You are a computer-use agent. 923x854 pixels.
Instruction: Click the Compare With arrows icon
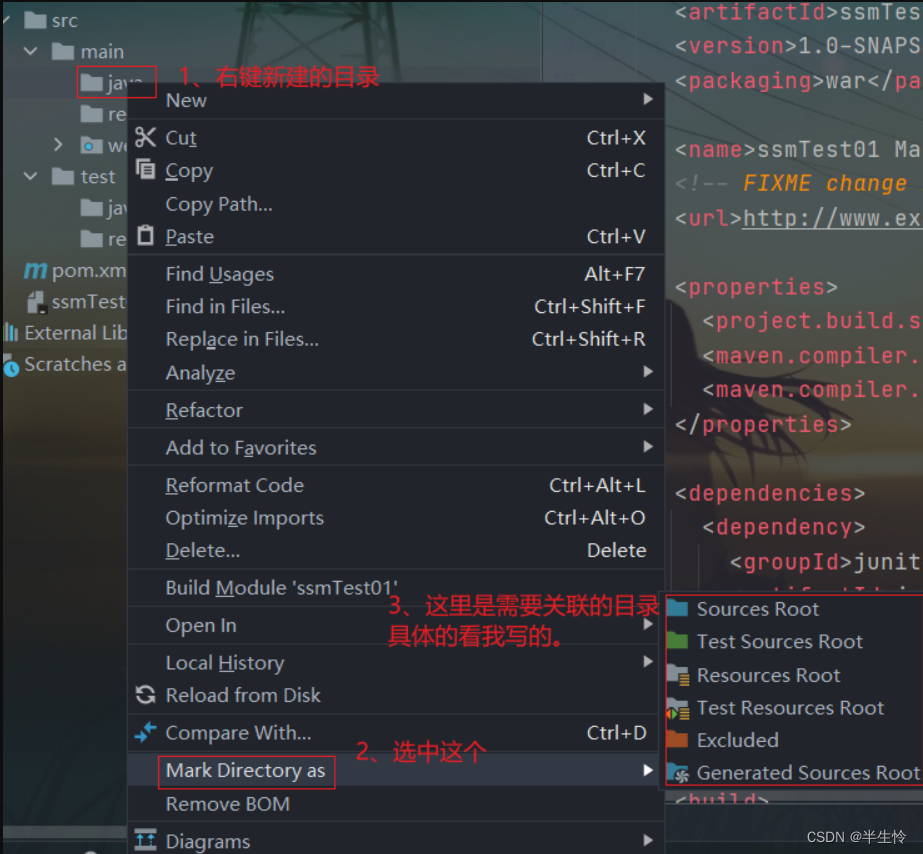click(x=145, y=732)
